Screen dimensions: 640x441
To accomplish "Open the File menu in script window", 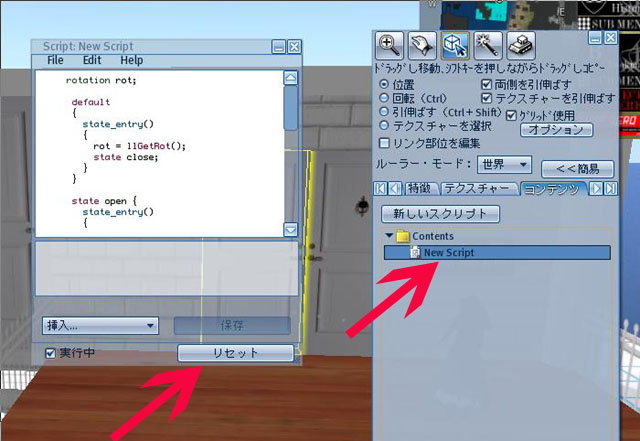I will pyautogui.click(x=55, y=60).
